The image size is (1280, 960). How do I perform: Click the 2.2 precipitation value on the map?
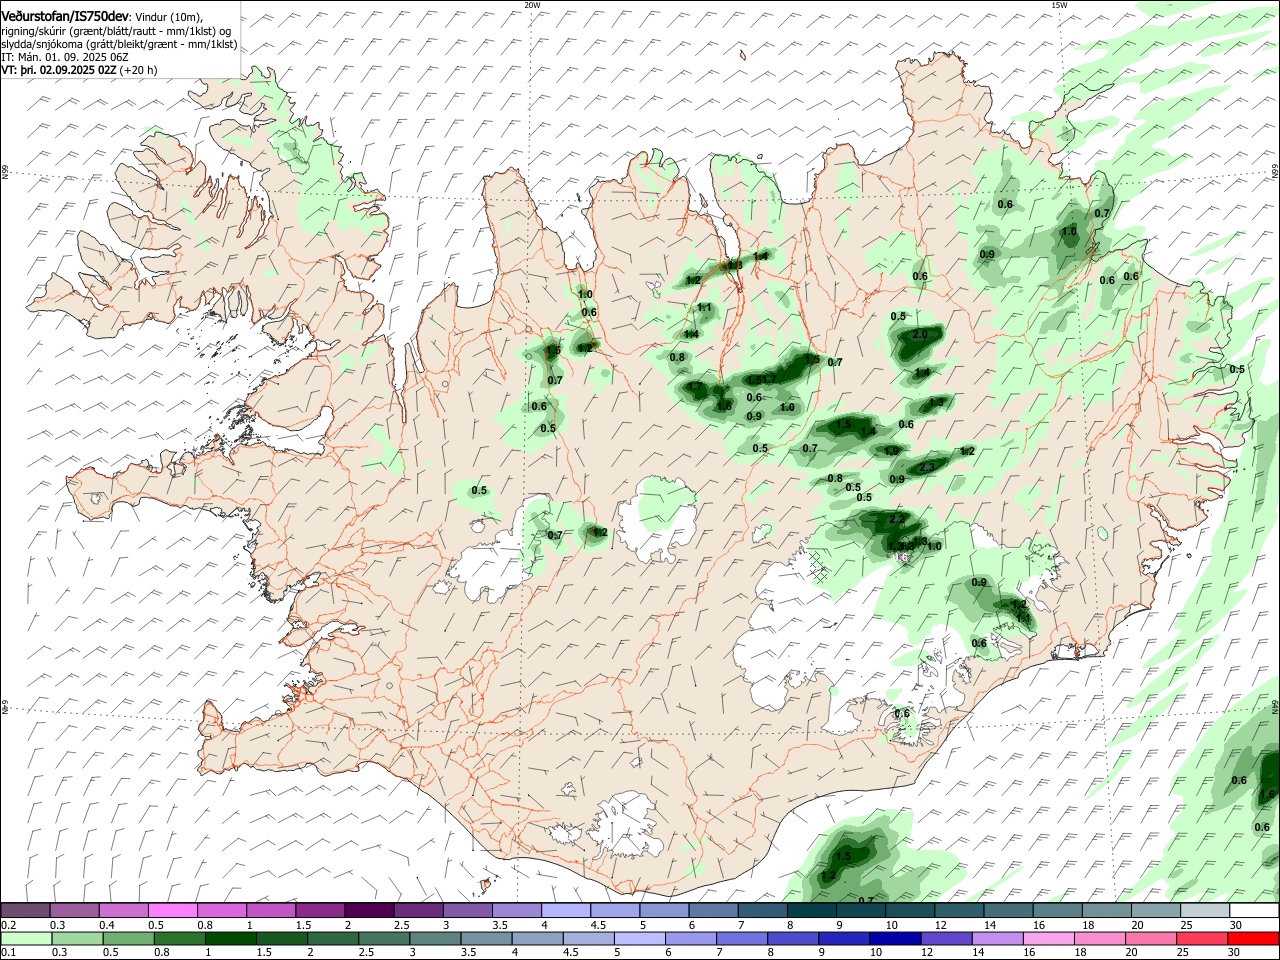(897, 519)
